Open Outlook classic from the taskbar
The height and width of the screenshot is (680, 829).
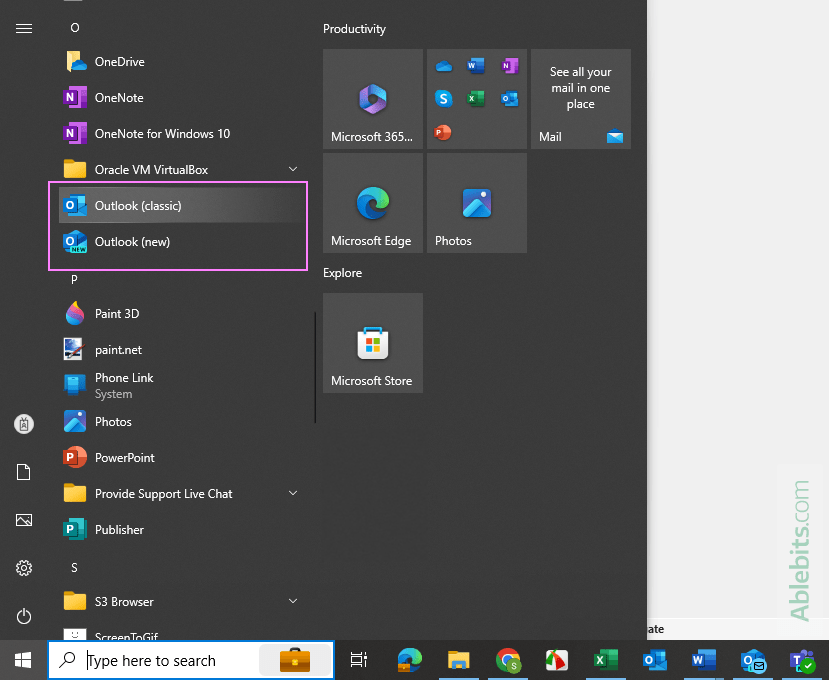pos(655,660)
